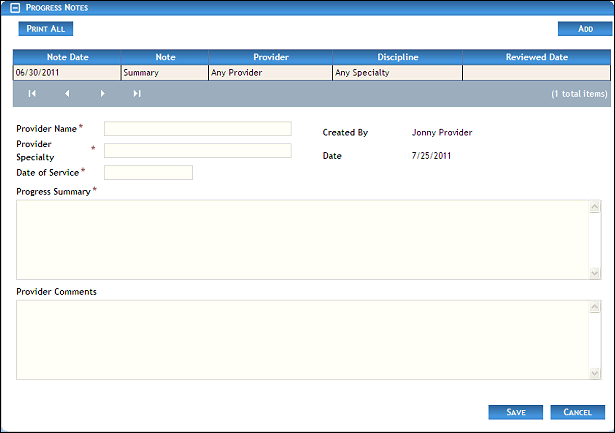This screenshot has height=433, width=615.
Task: Sort by Discipline column header
Action: 397,57
